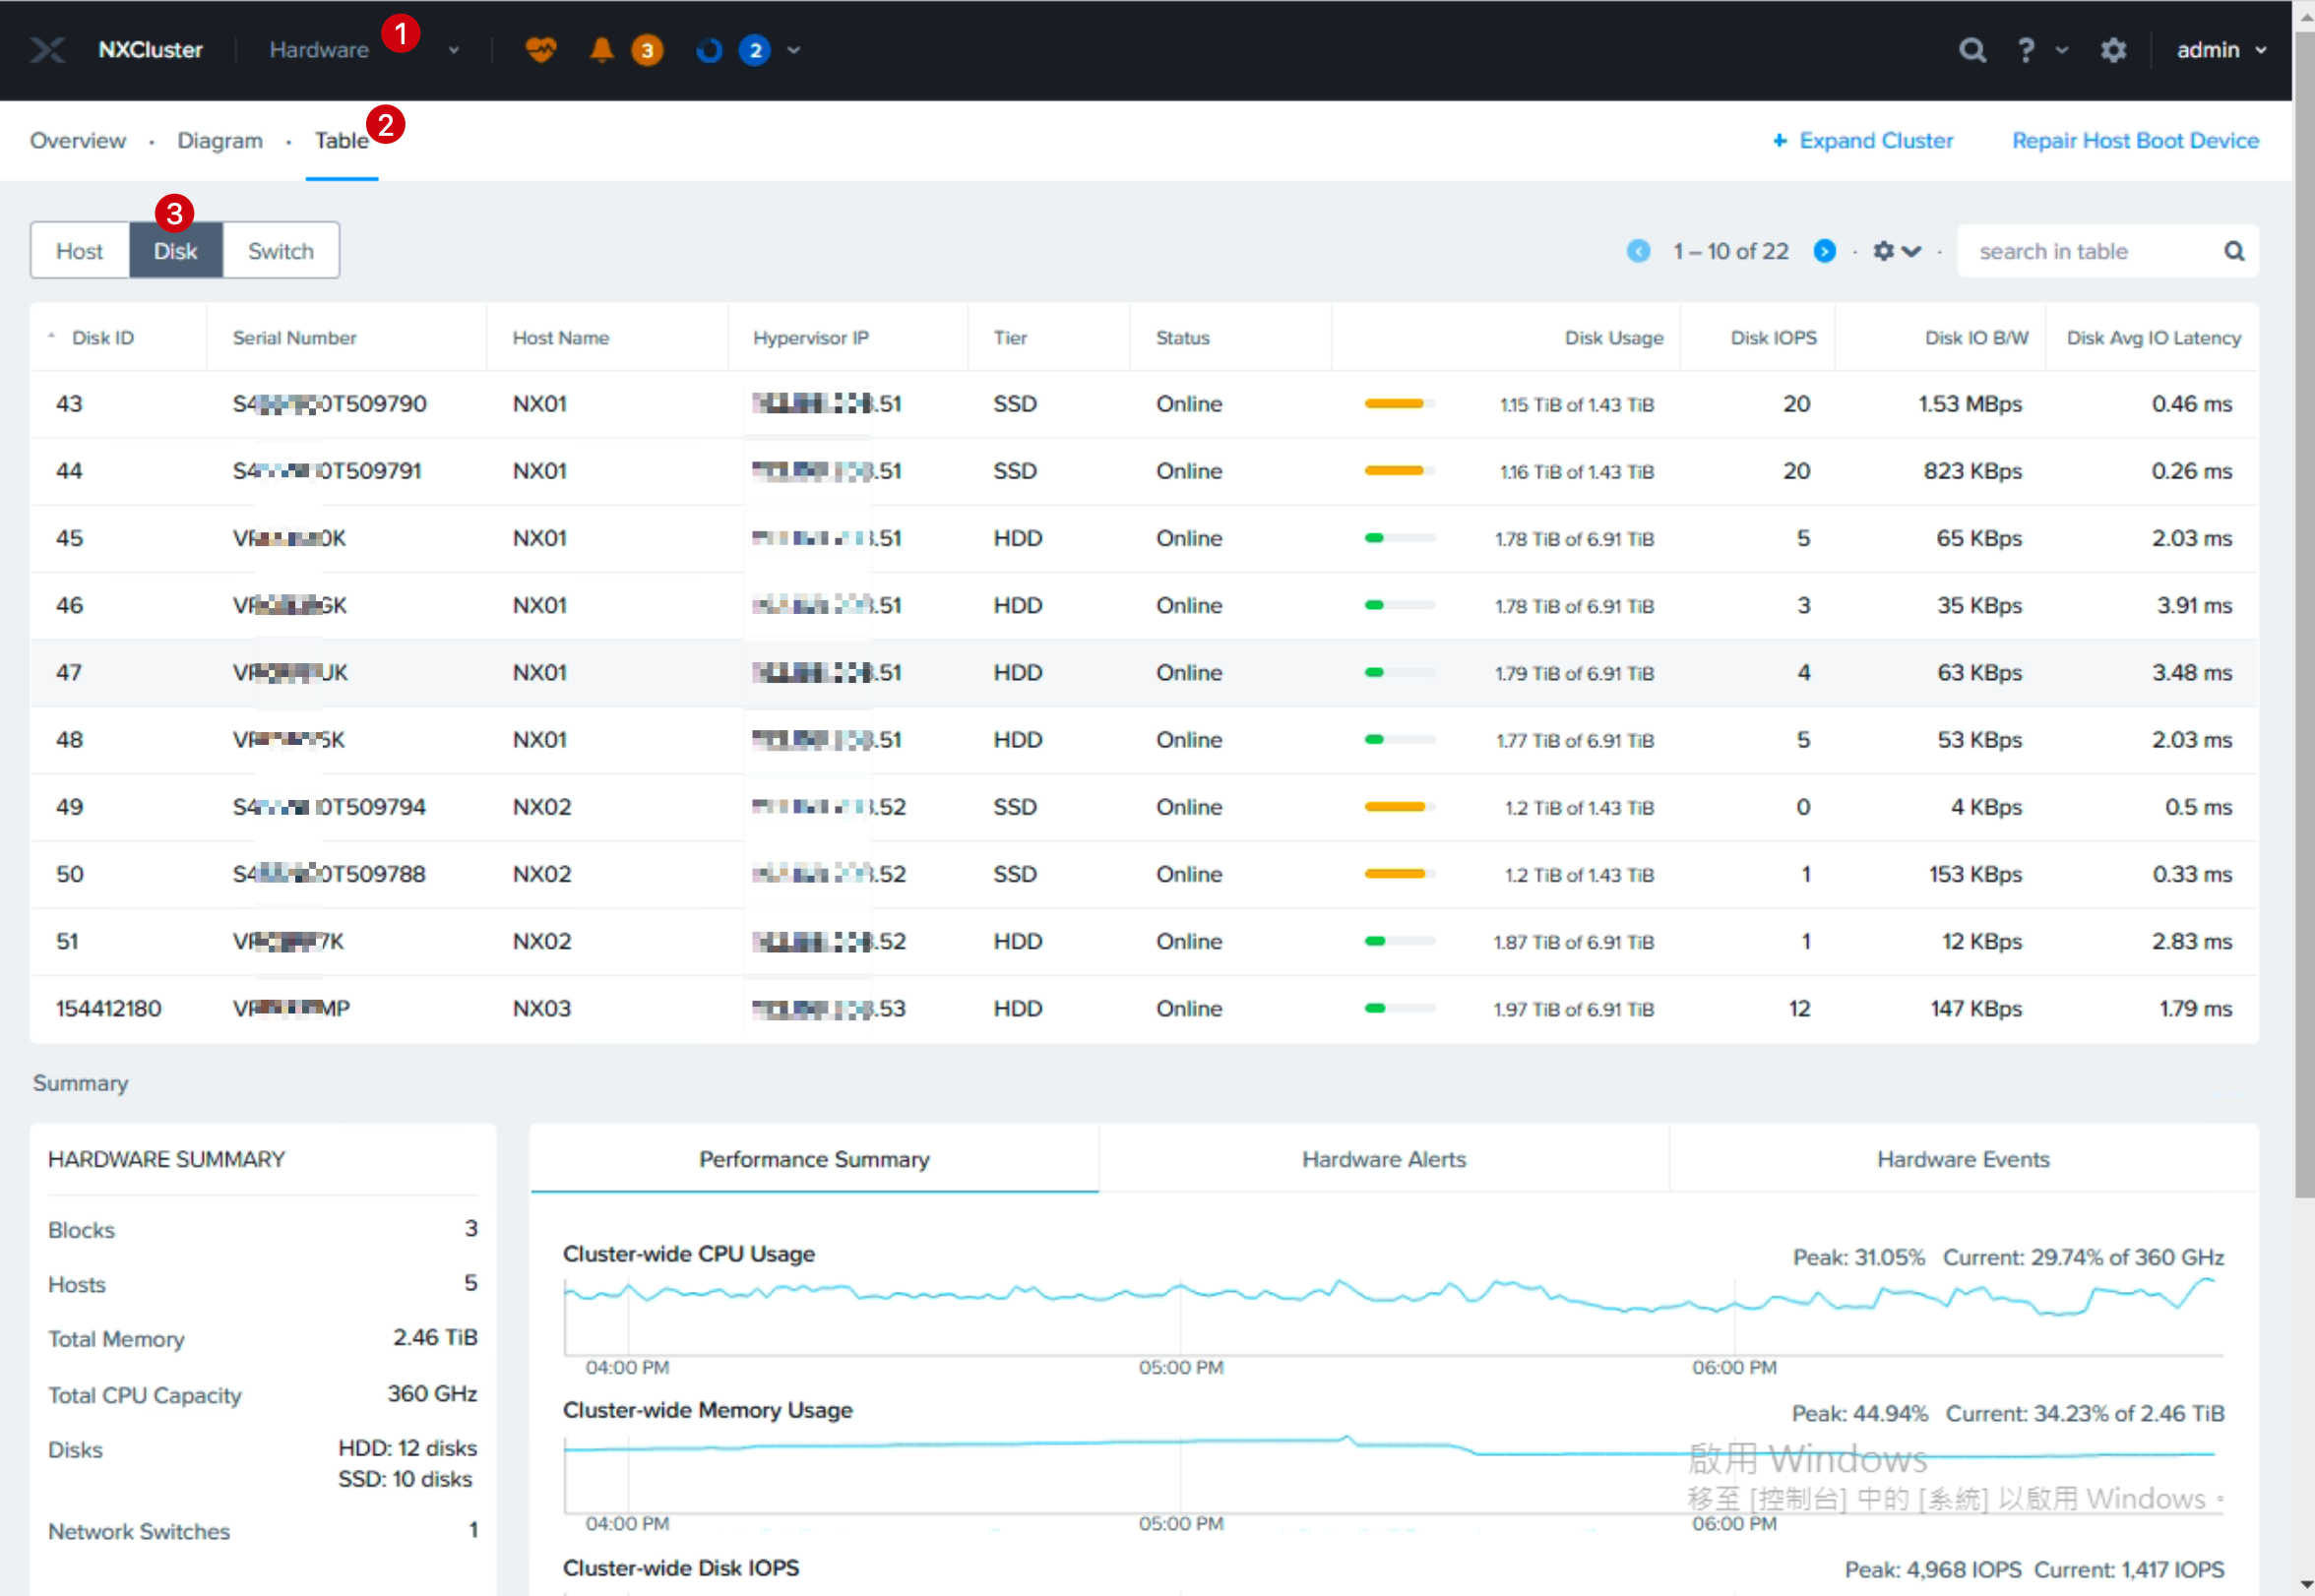Open the running tasks circle icon

(x=709, y=50)
